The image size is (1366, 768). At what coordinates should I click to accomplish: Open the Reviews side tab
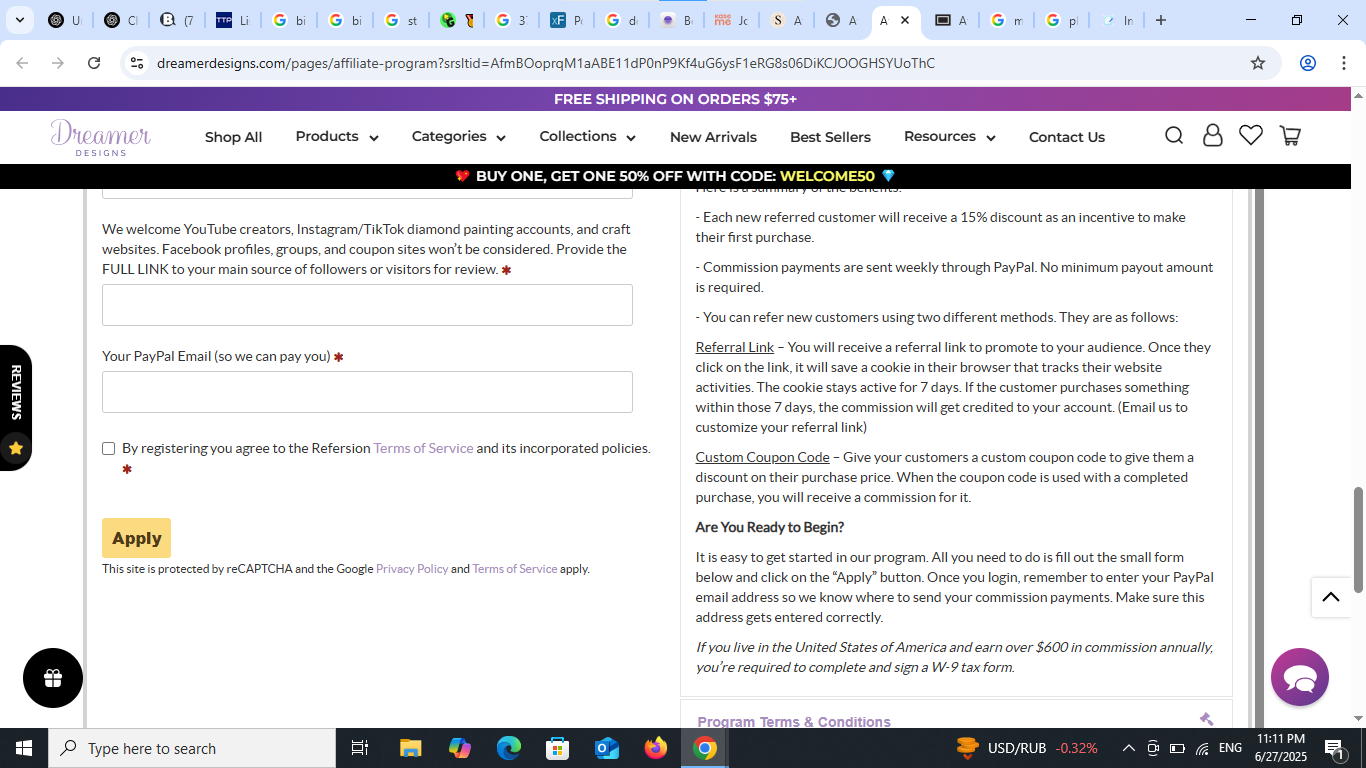tap(16, 407)
